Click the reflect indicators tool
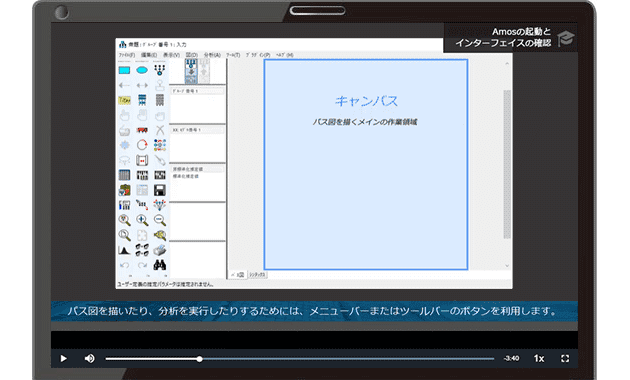This screenshot has height=380, width=630. [160, 145]
